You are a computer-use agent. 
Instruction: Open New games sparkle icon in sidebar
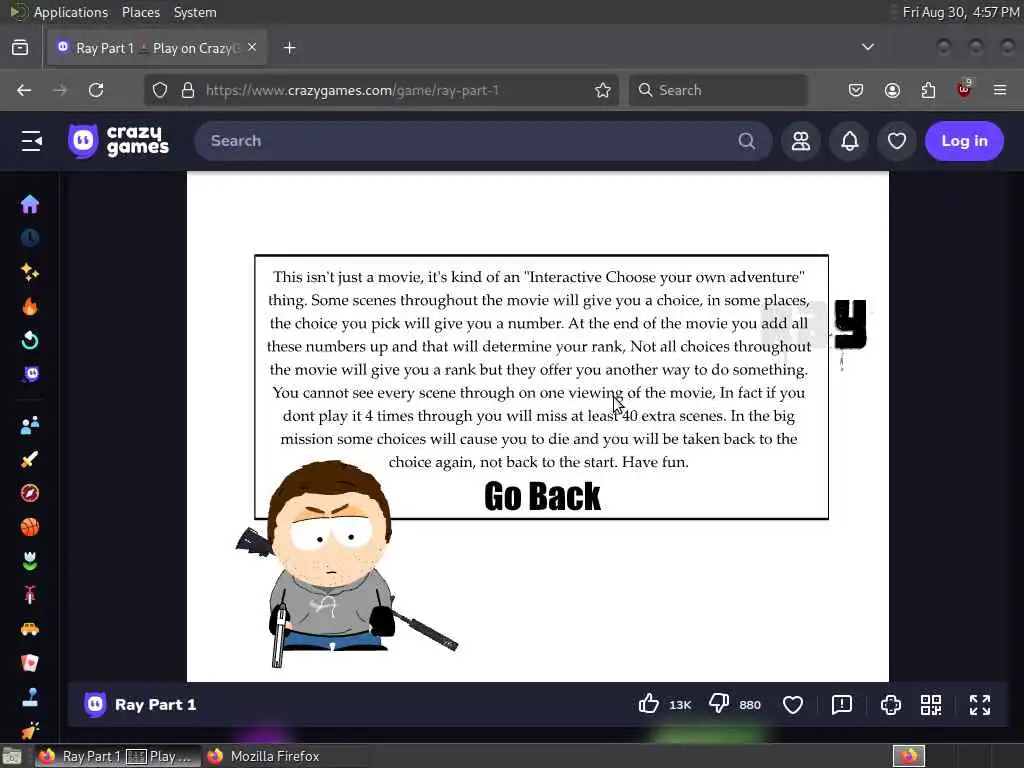[x=29, y=272]
